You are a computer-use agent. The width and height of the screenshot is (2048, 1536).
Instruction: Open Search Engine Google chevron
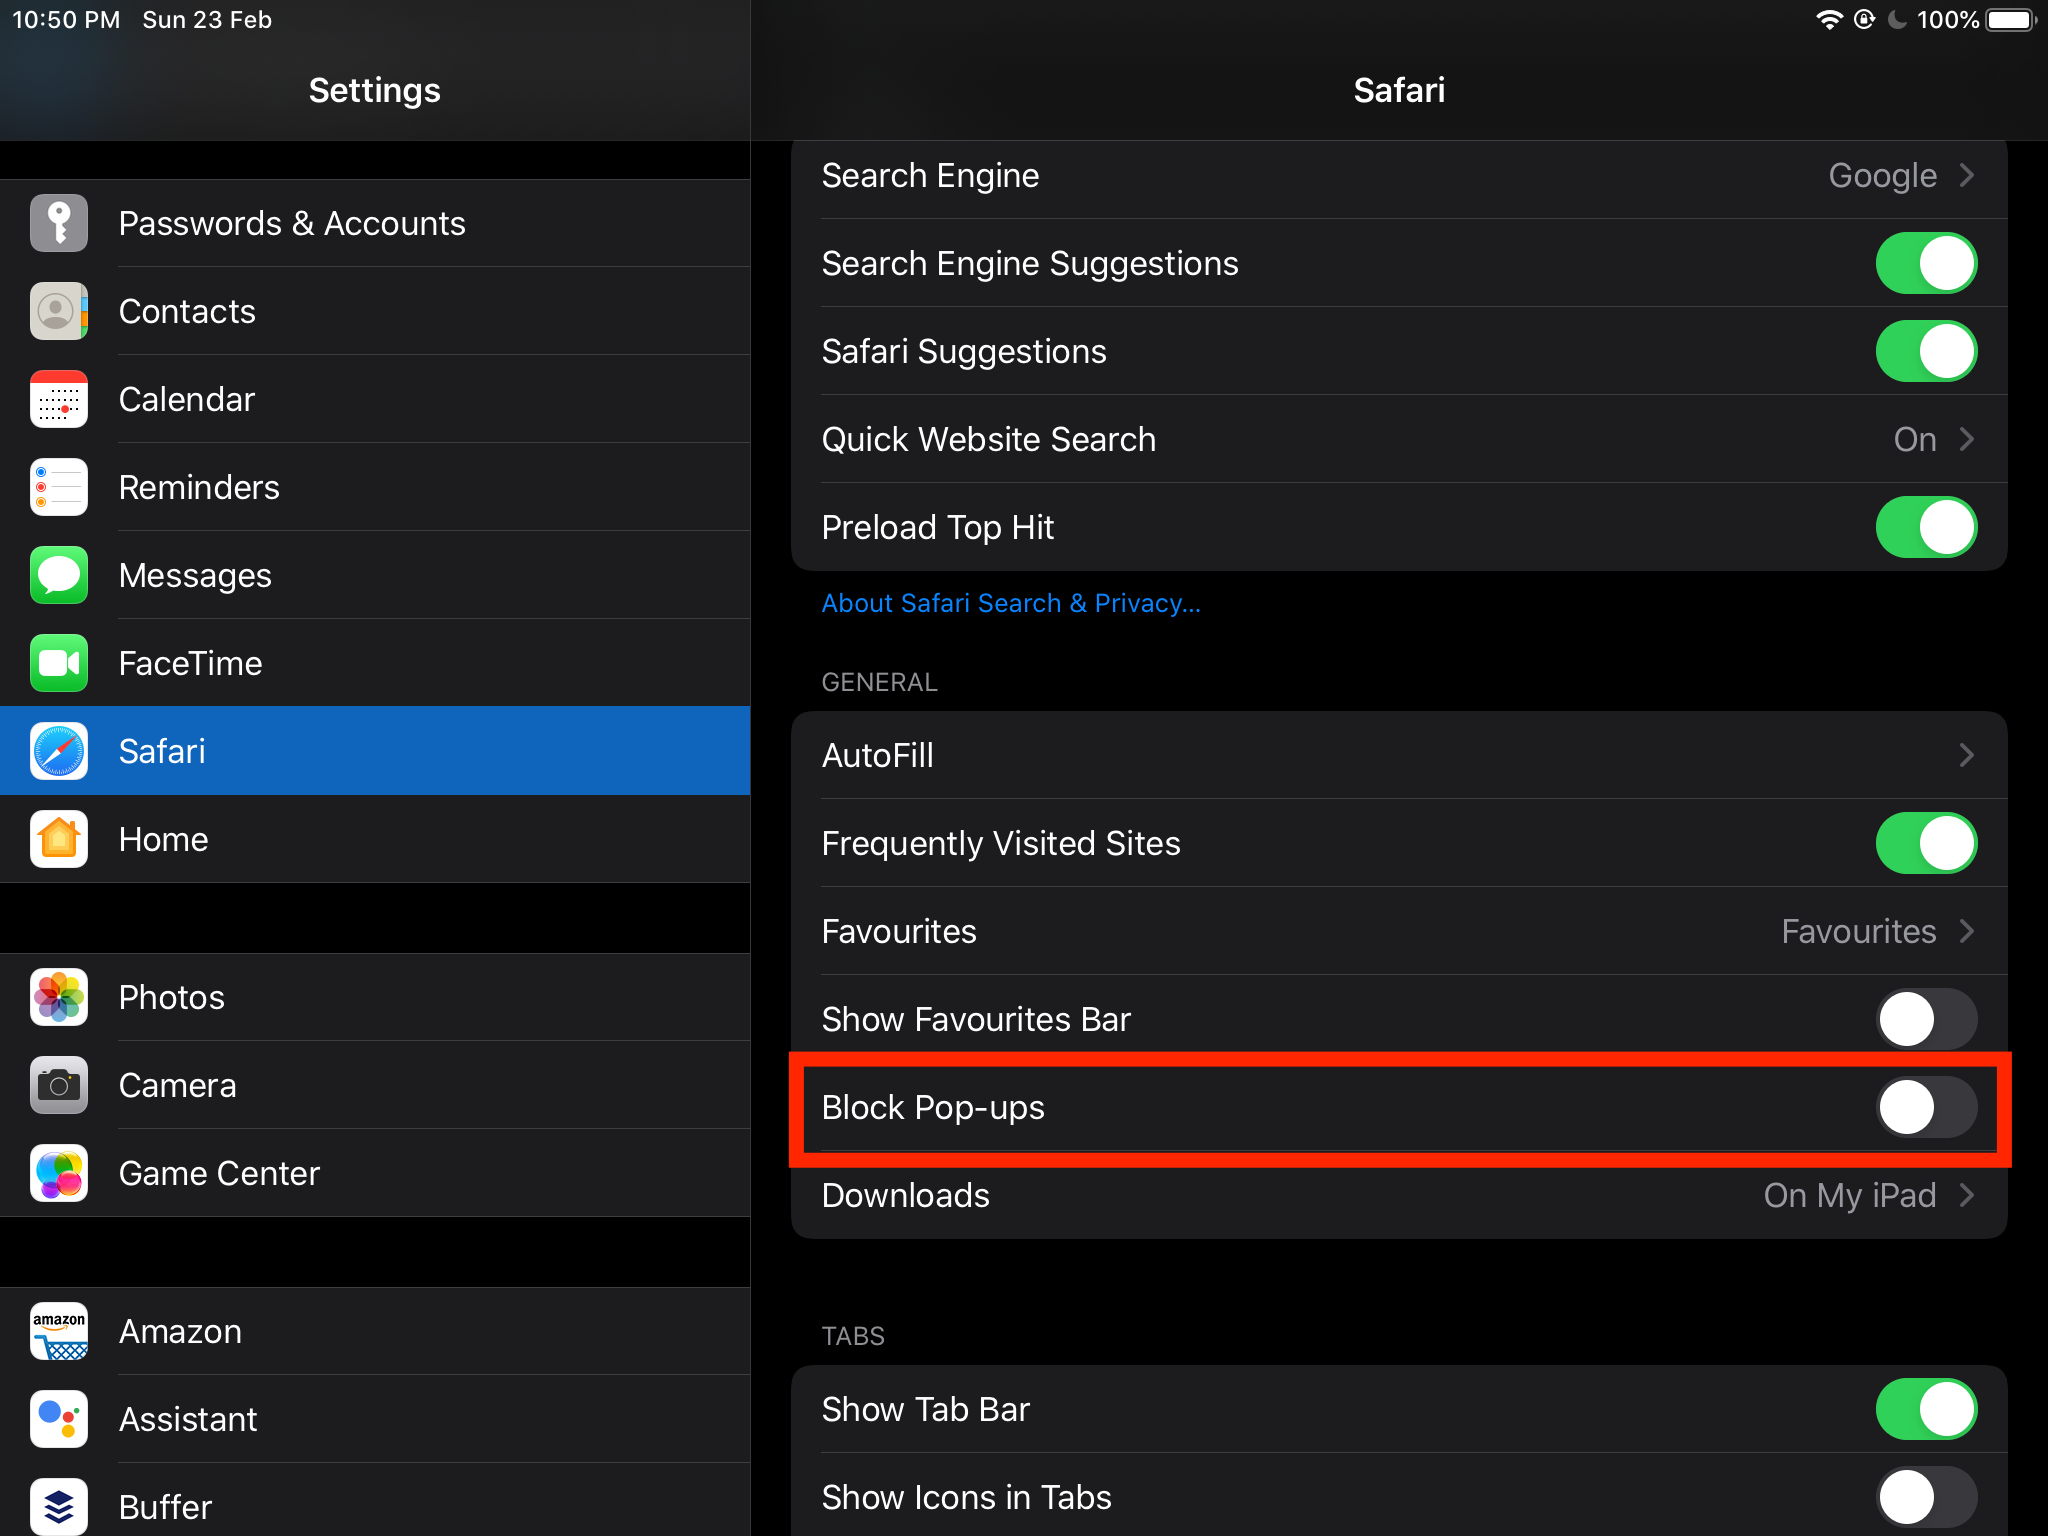click(x=1965, y=175)
